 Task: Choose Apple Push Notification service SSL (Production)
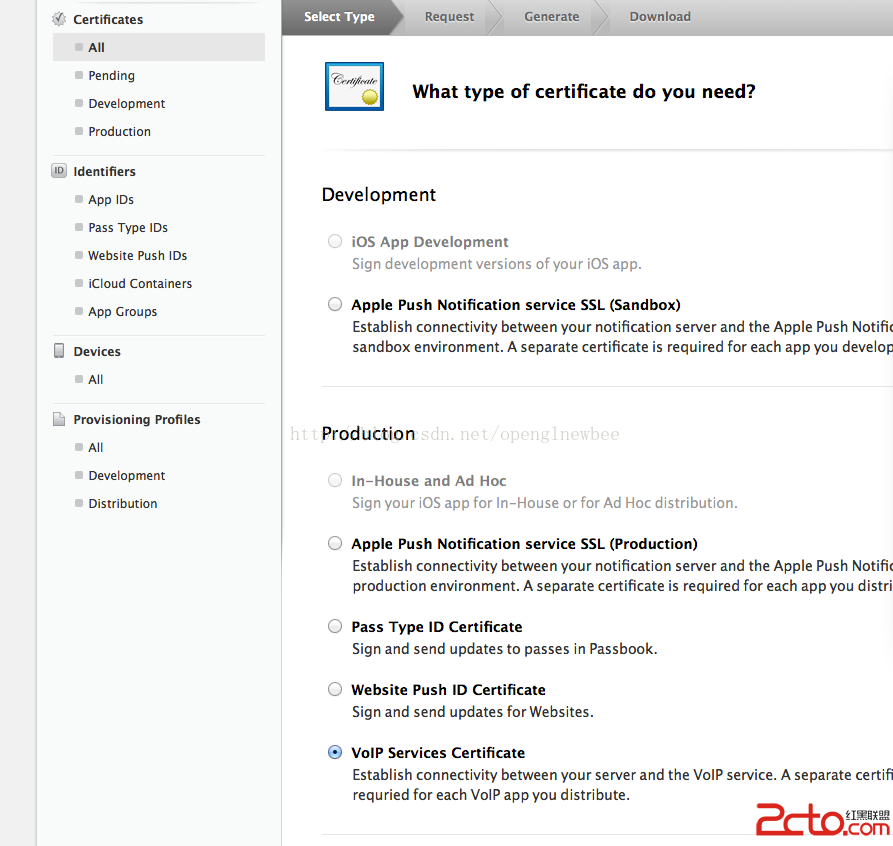[x=335, y=543]
